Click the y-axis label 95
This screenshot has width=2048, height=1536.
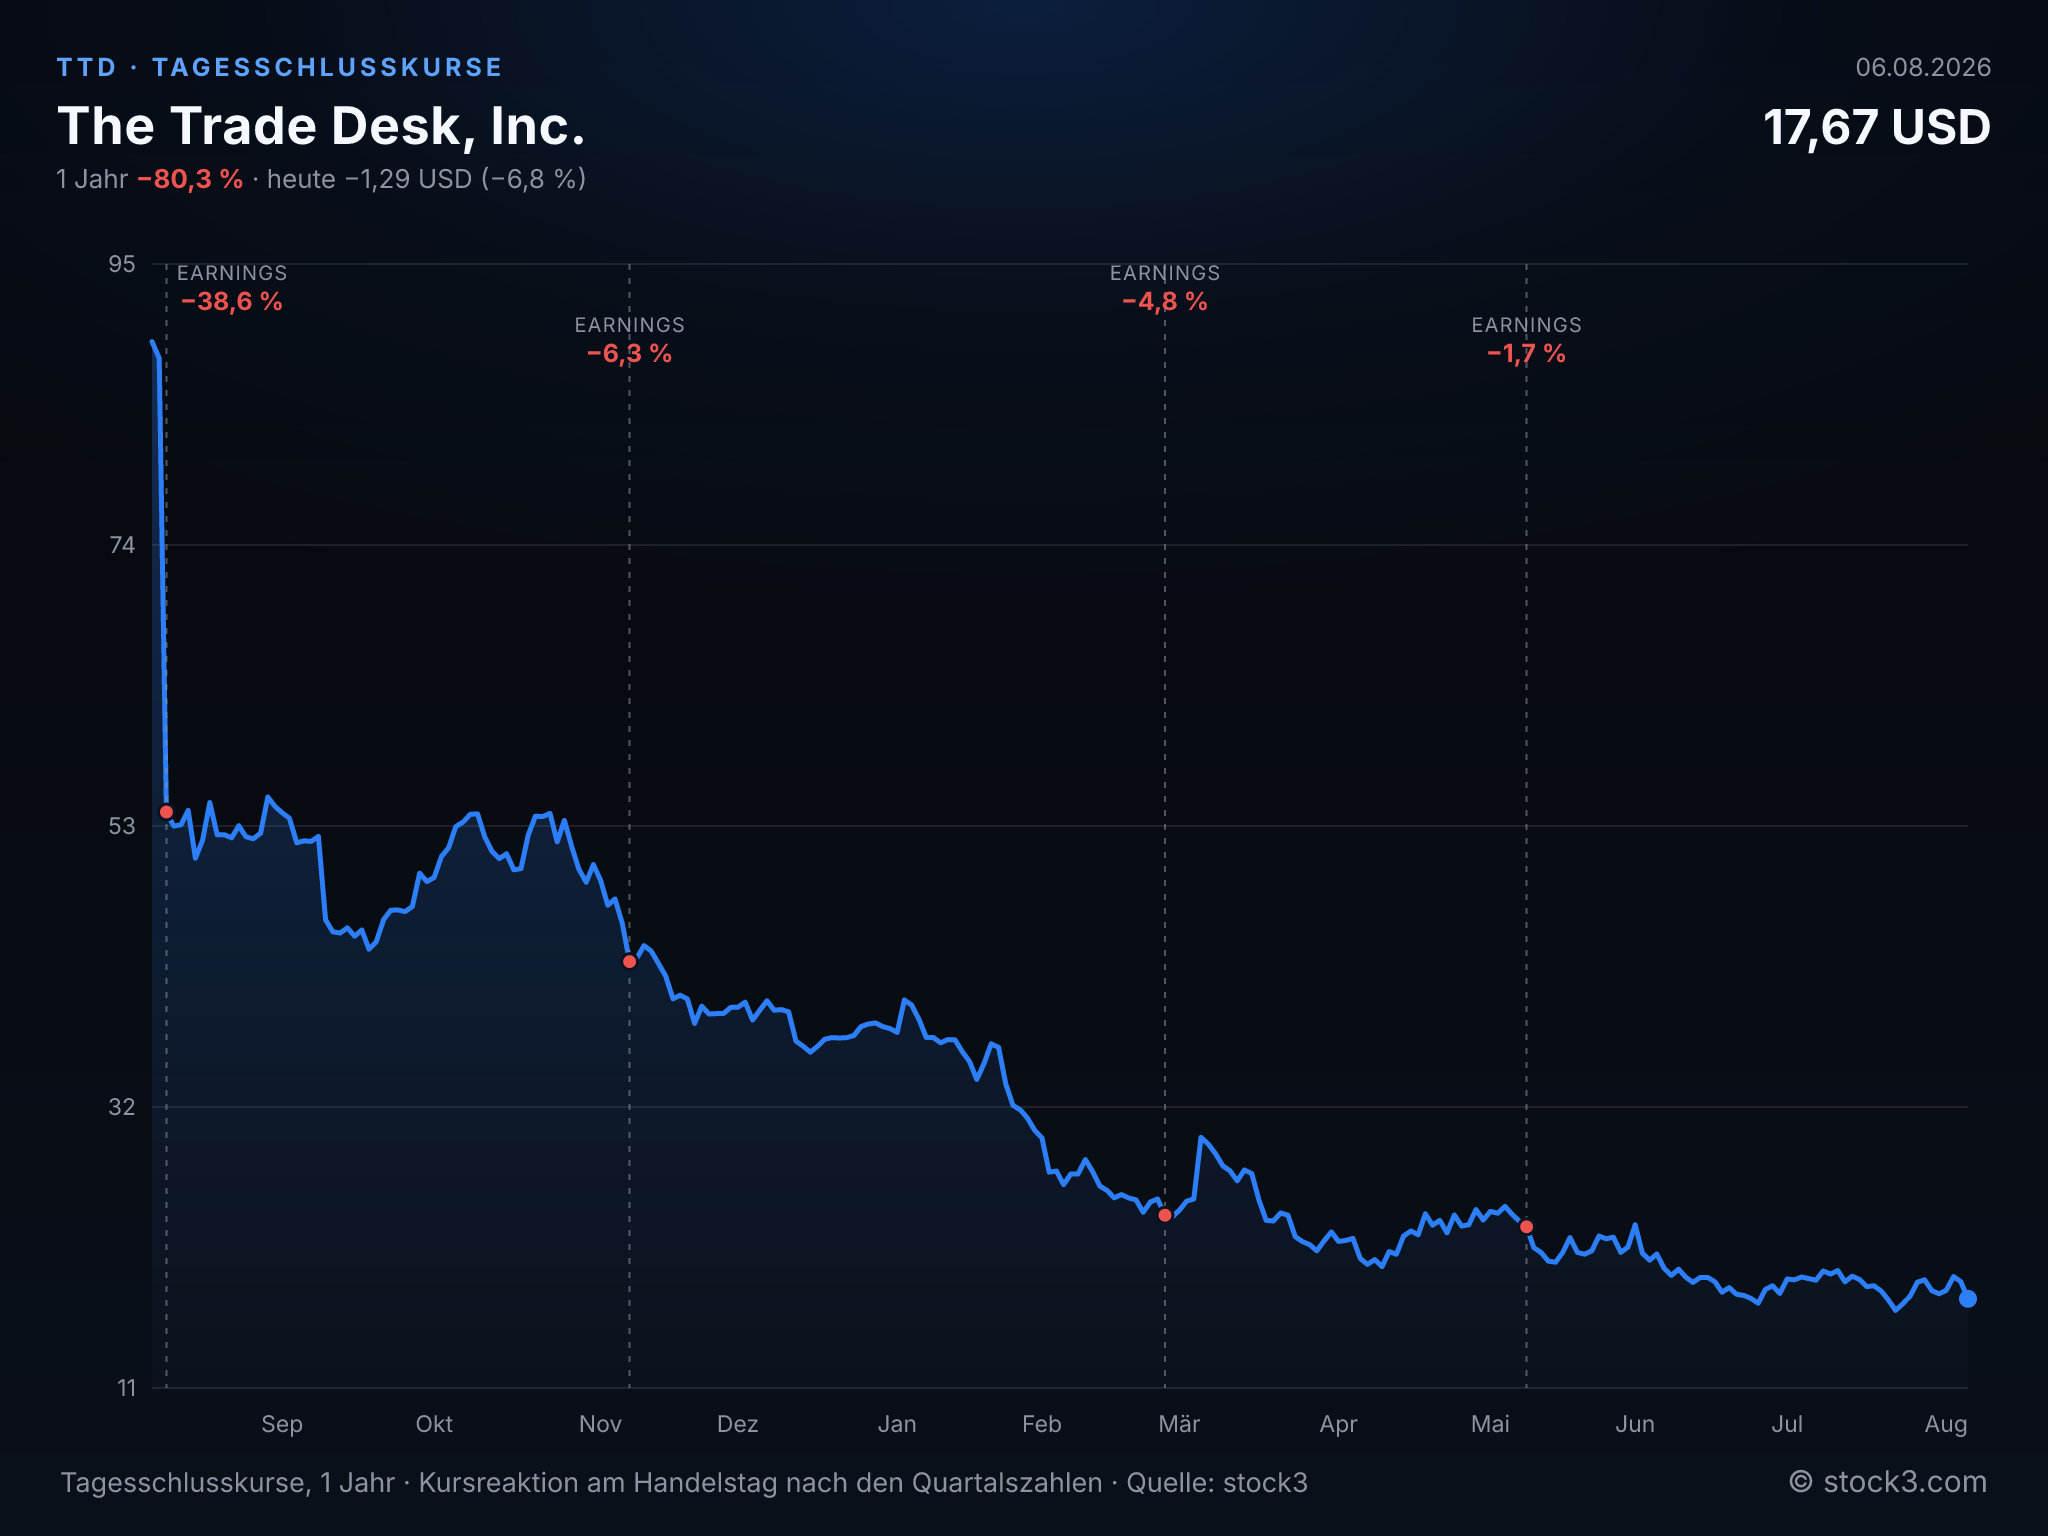[122, 264]
